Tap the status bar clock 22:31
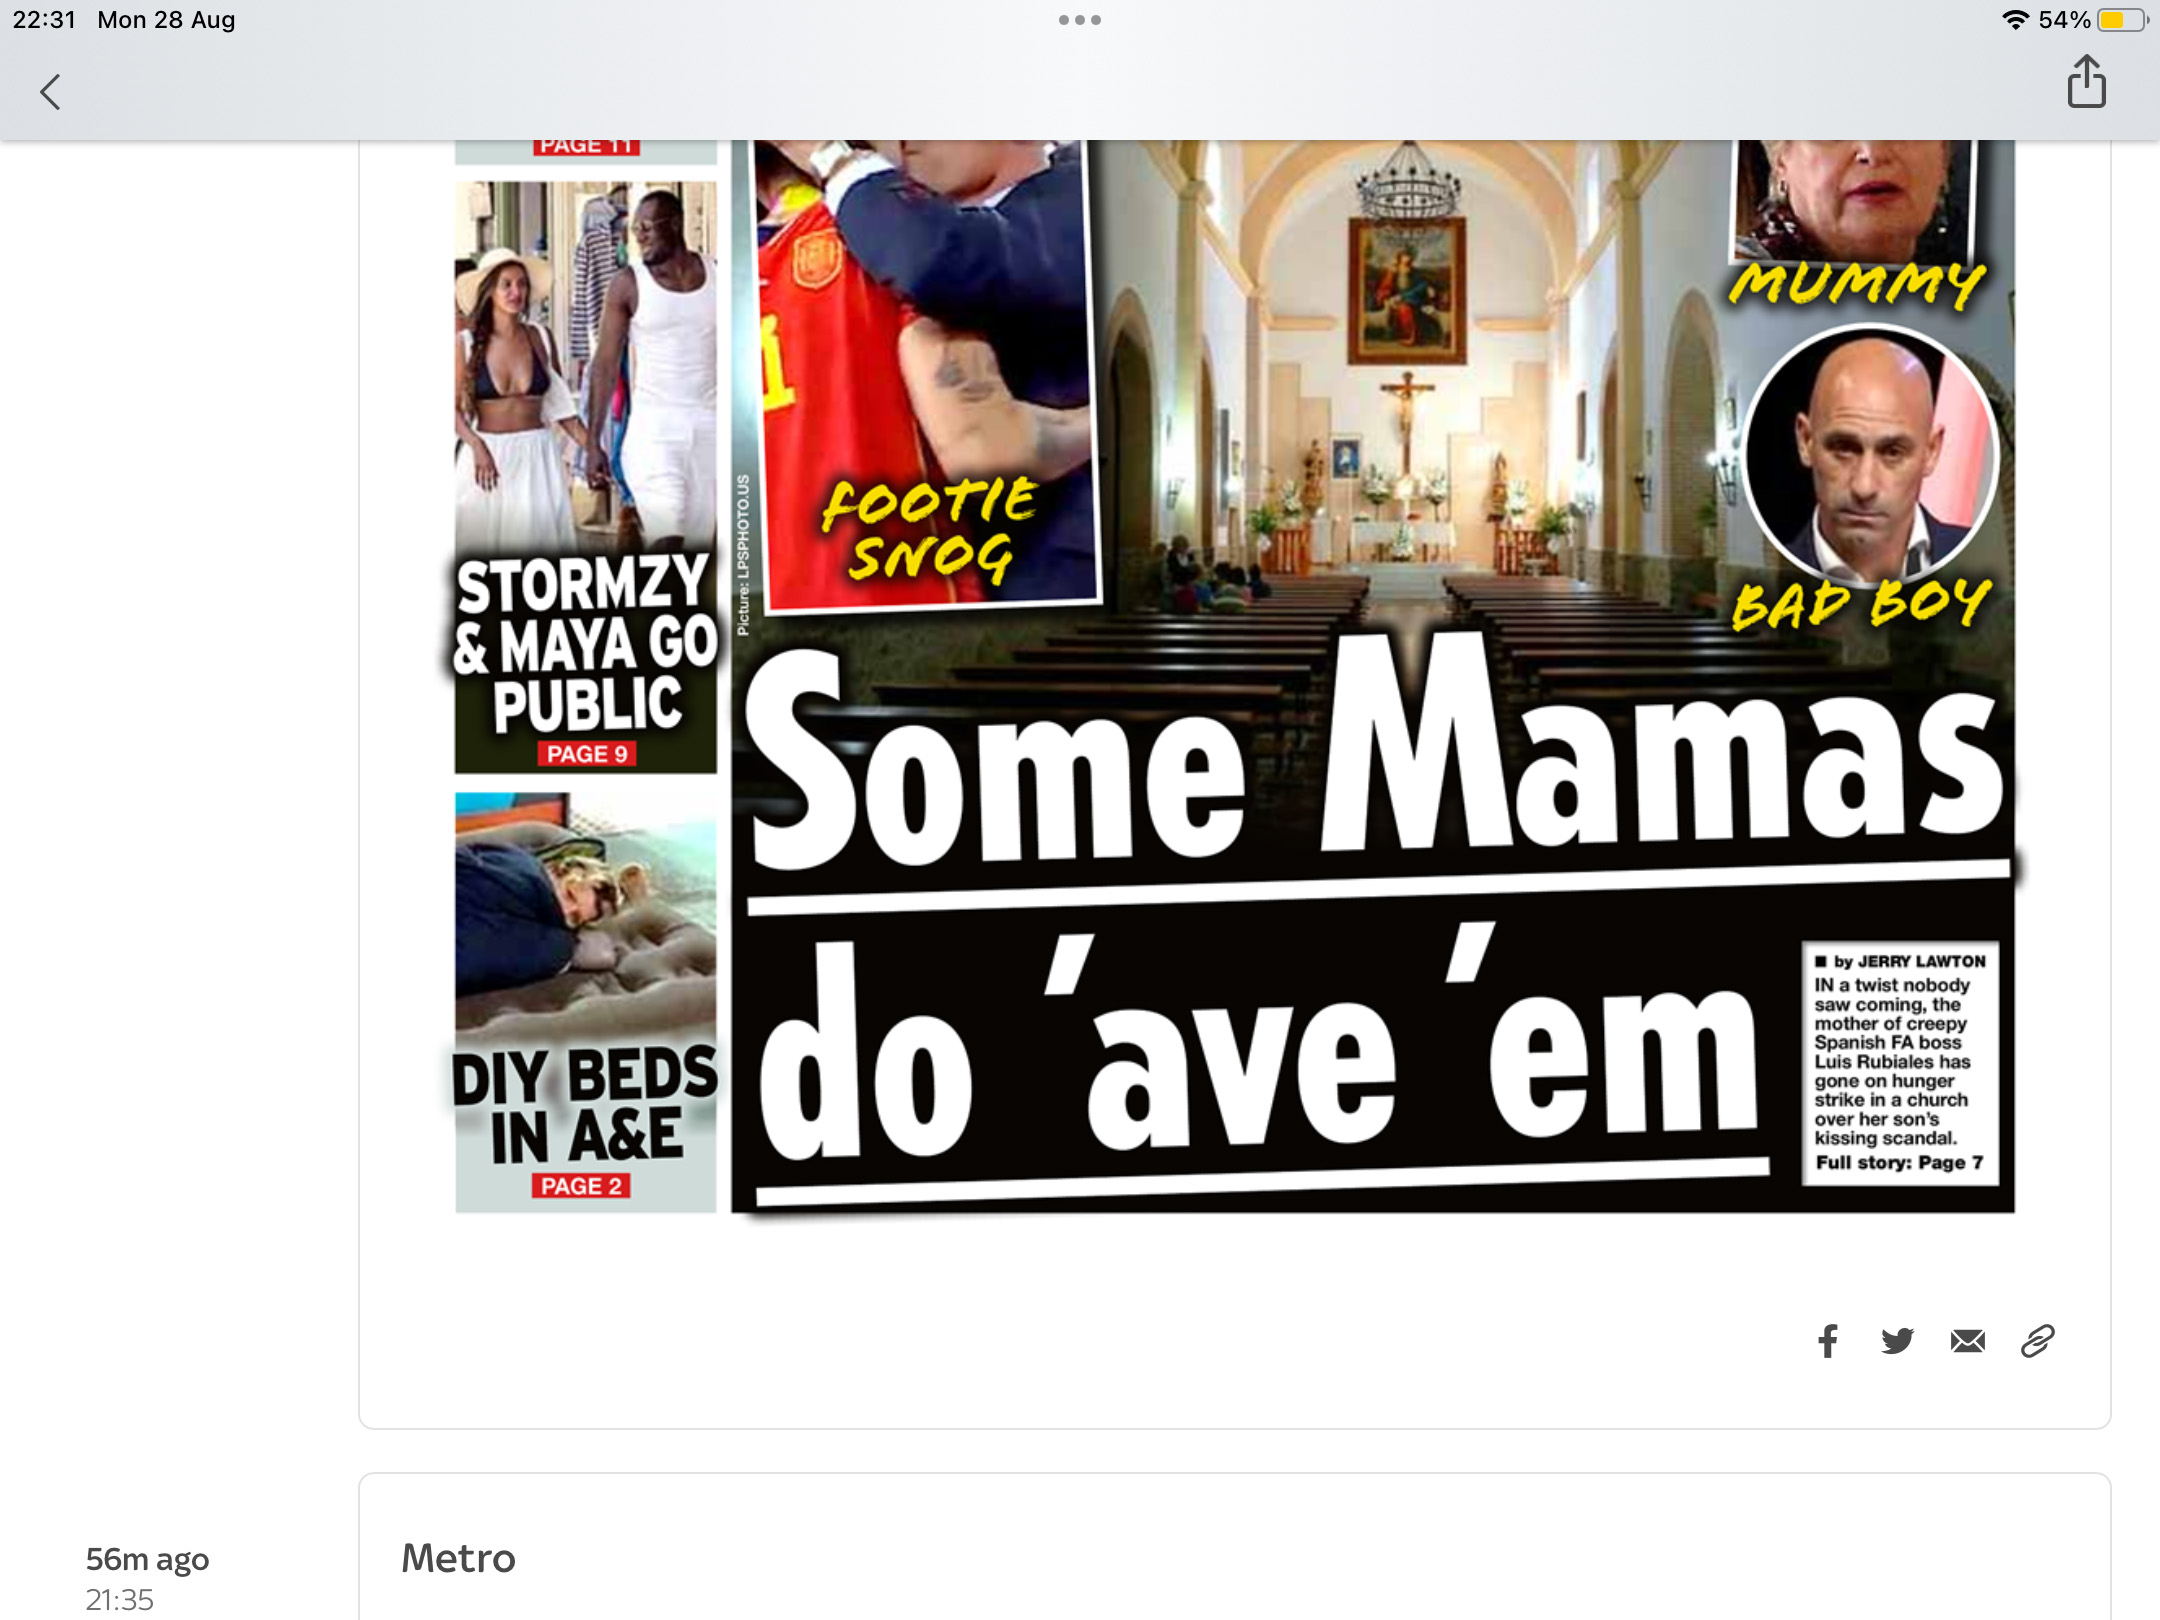 click(44, 20)
